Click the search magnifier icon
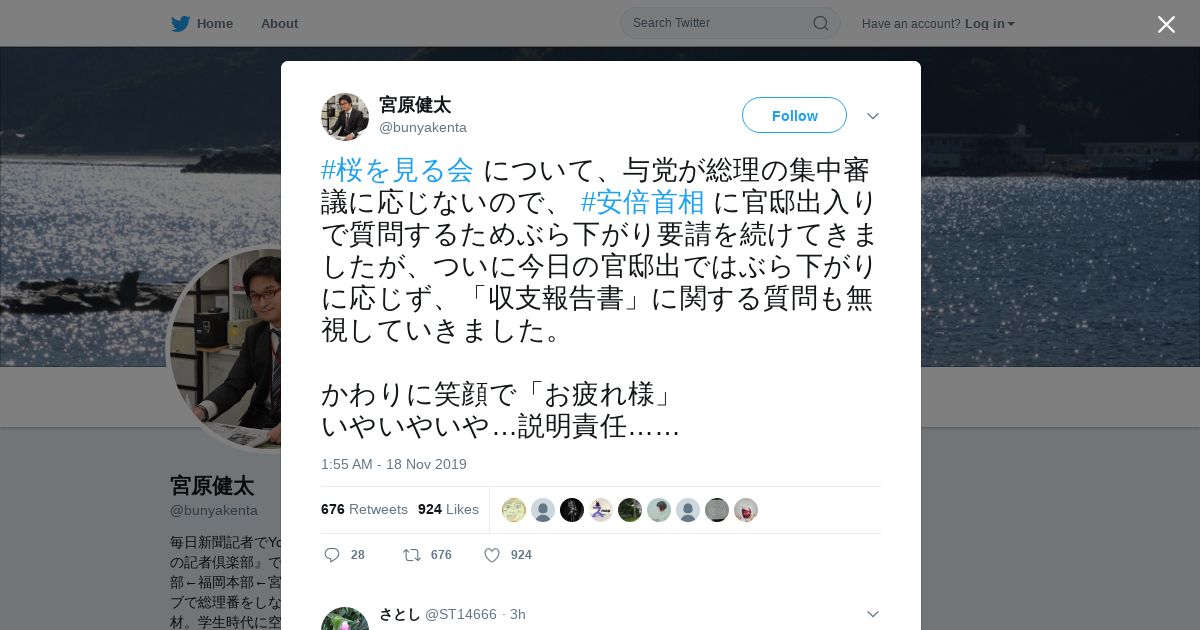 [x=820, y=23]
